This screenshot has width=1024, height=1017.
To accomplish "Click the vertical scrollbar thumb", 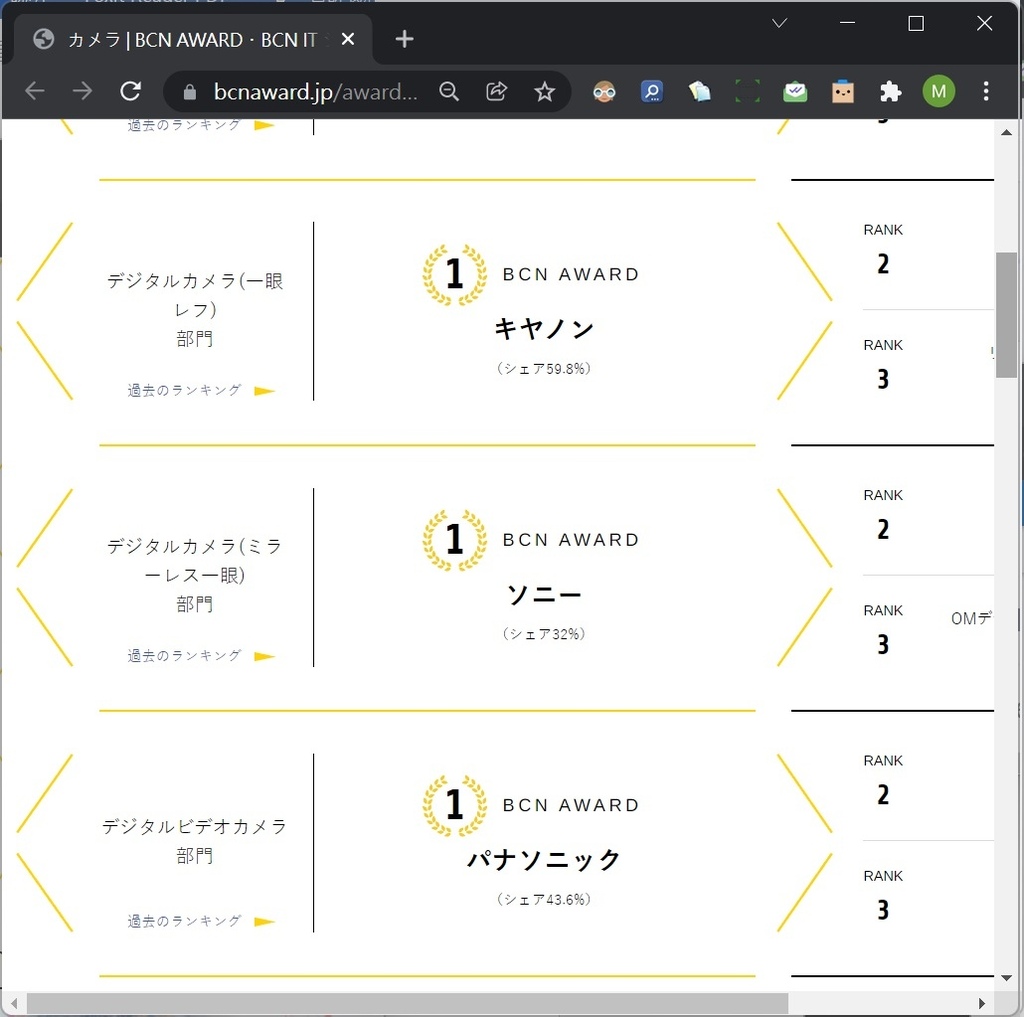I will [1006, 315].
